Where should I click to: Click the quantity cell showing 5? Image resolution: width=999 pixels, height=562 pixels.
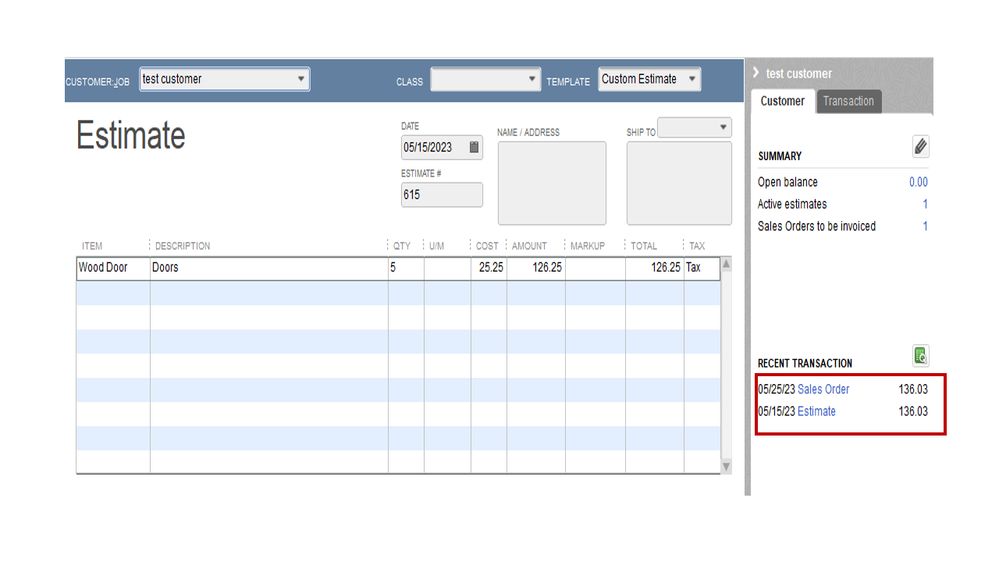[x=406, y=268]
